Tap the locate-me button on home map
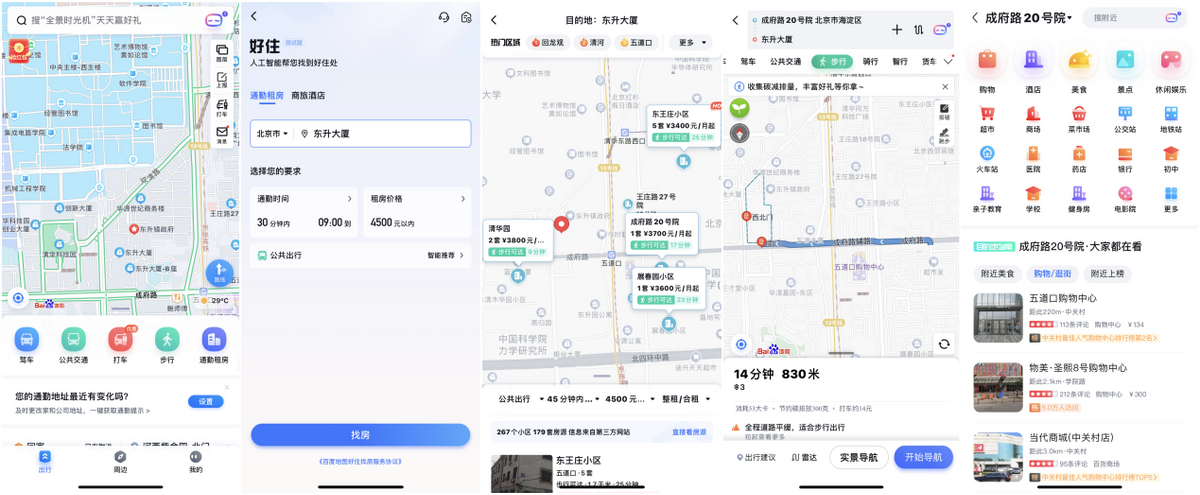Viewport: 1200px width, 495px height. tap(18, 298)
